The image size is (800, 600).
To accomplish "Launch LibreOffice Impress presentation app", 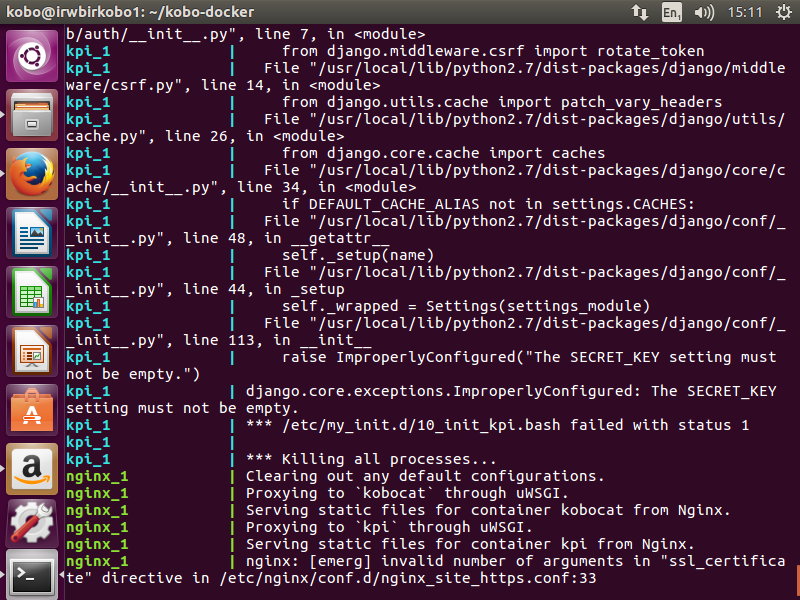I will click(x=32, y=352).
